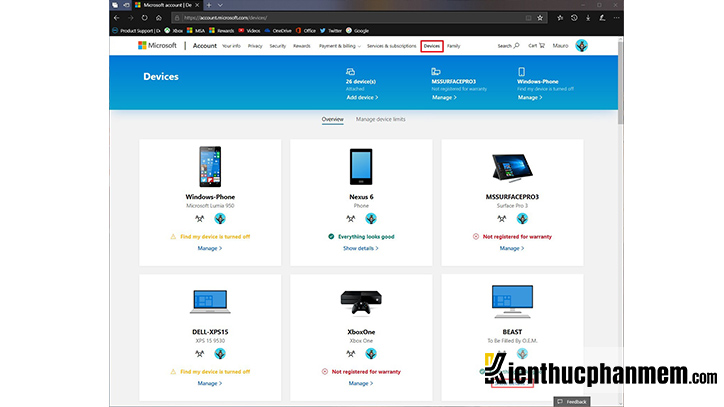Open the Videos bookmark

(249, 31)
